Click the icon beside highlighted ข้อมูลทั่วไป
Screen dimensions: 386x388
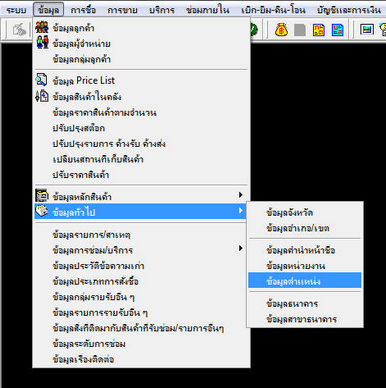42,211
